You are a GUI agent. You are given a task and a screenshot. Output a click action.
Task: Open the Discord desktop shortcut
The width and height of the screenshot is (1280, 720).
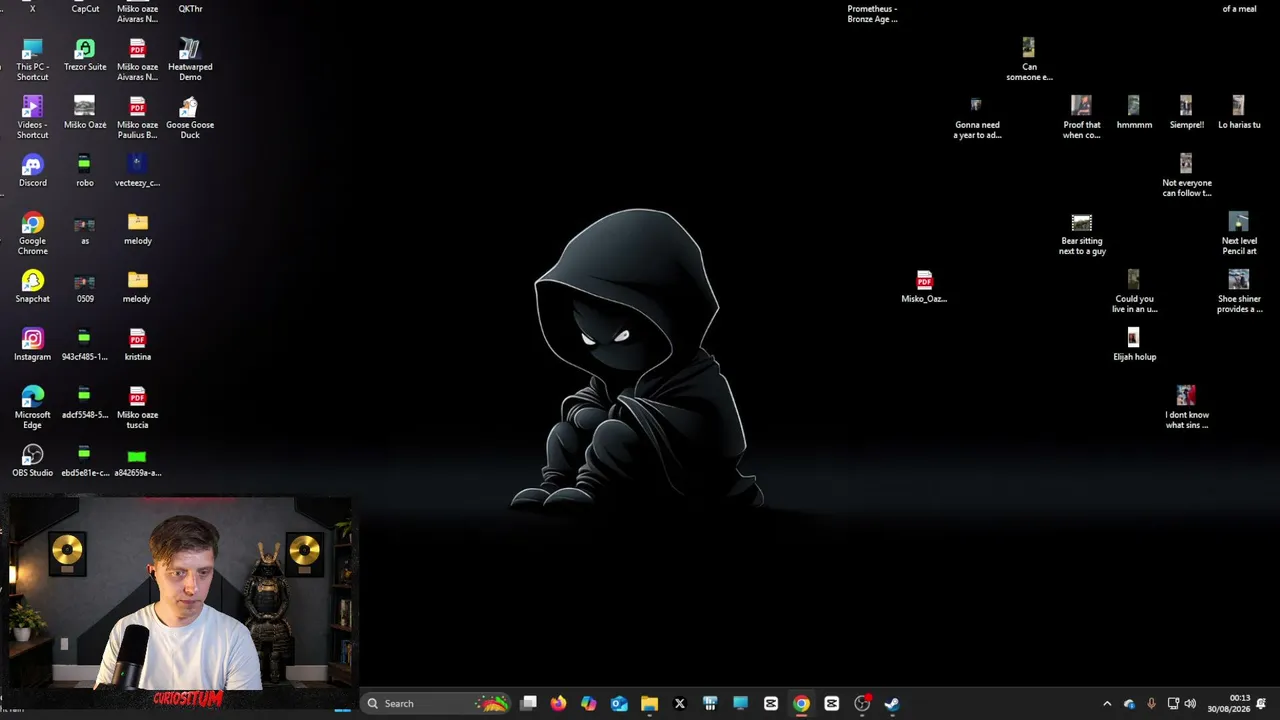[x=32, y=171]
